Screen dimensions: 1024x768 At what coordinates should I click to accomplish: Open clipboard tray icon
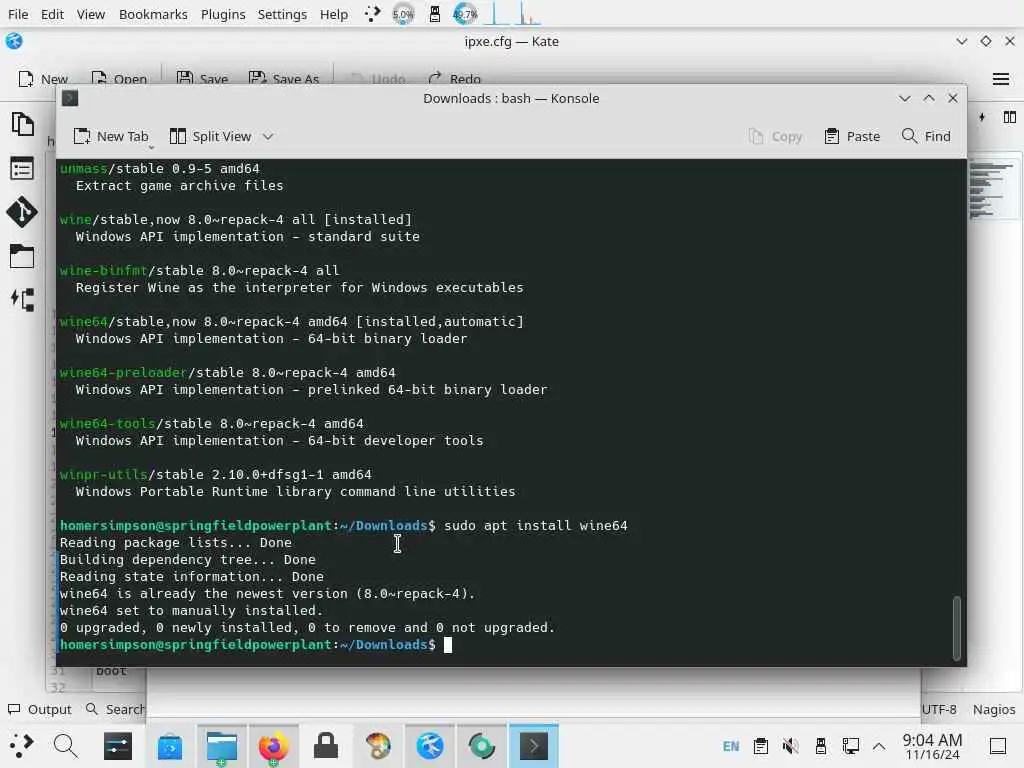click(x=760, y=746)
